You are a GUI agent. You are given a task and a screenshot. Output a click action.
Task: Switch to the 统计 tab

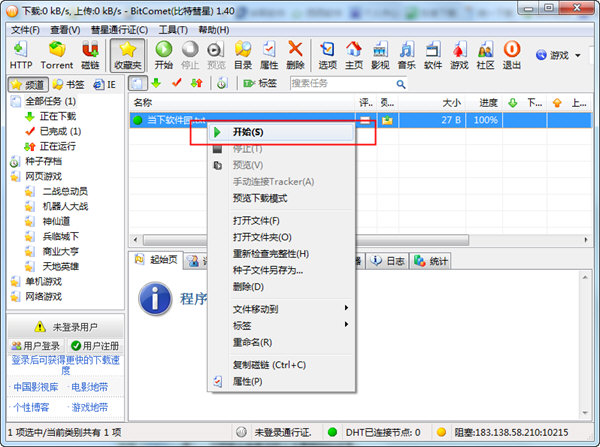click(x=434, y=261)
